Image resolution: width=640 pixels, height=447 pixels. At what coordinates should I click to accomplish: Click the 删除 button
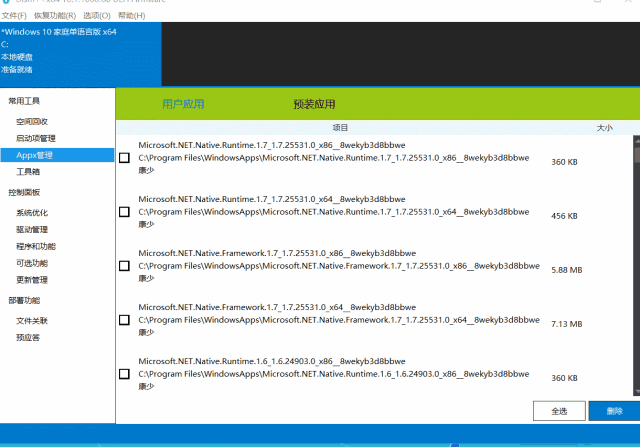tap(614, 411)
